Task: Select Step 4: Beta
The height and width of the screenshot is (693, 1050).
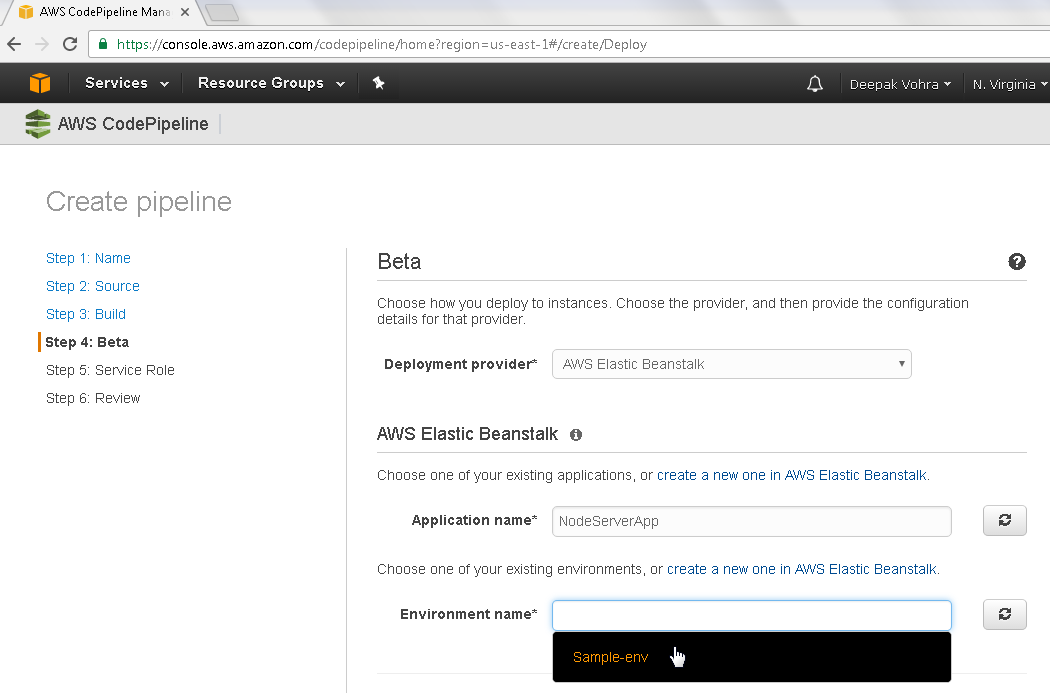Action: click(x=87, y=342)
